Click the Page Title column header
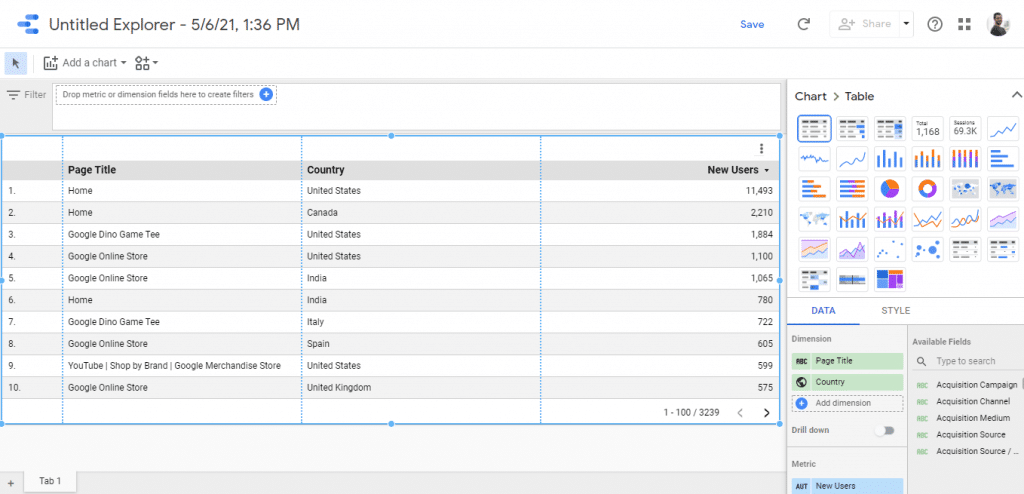The image size is (1024, 494). click(x=92, y=170)
